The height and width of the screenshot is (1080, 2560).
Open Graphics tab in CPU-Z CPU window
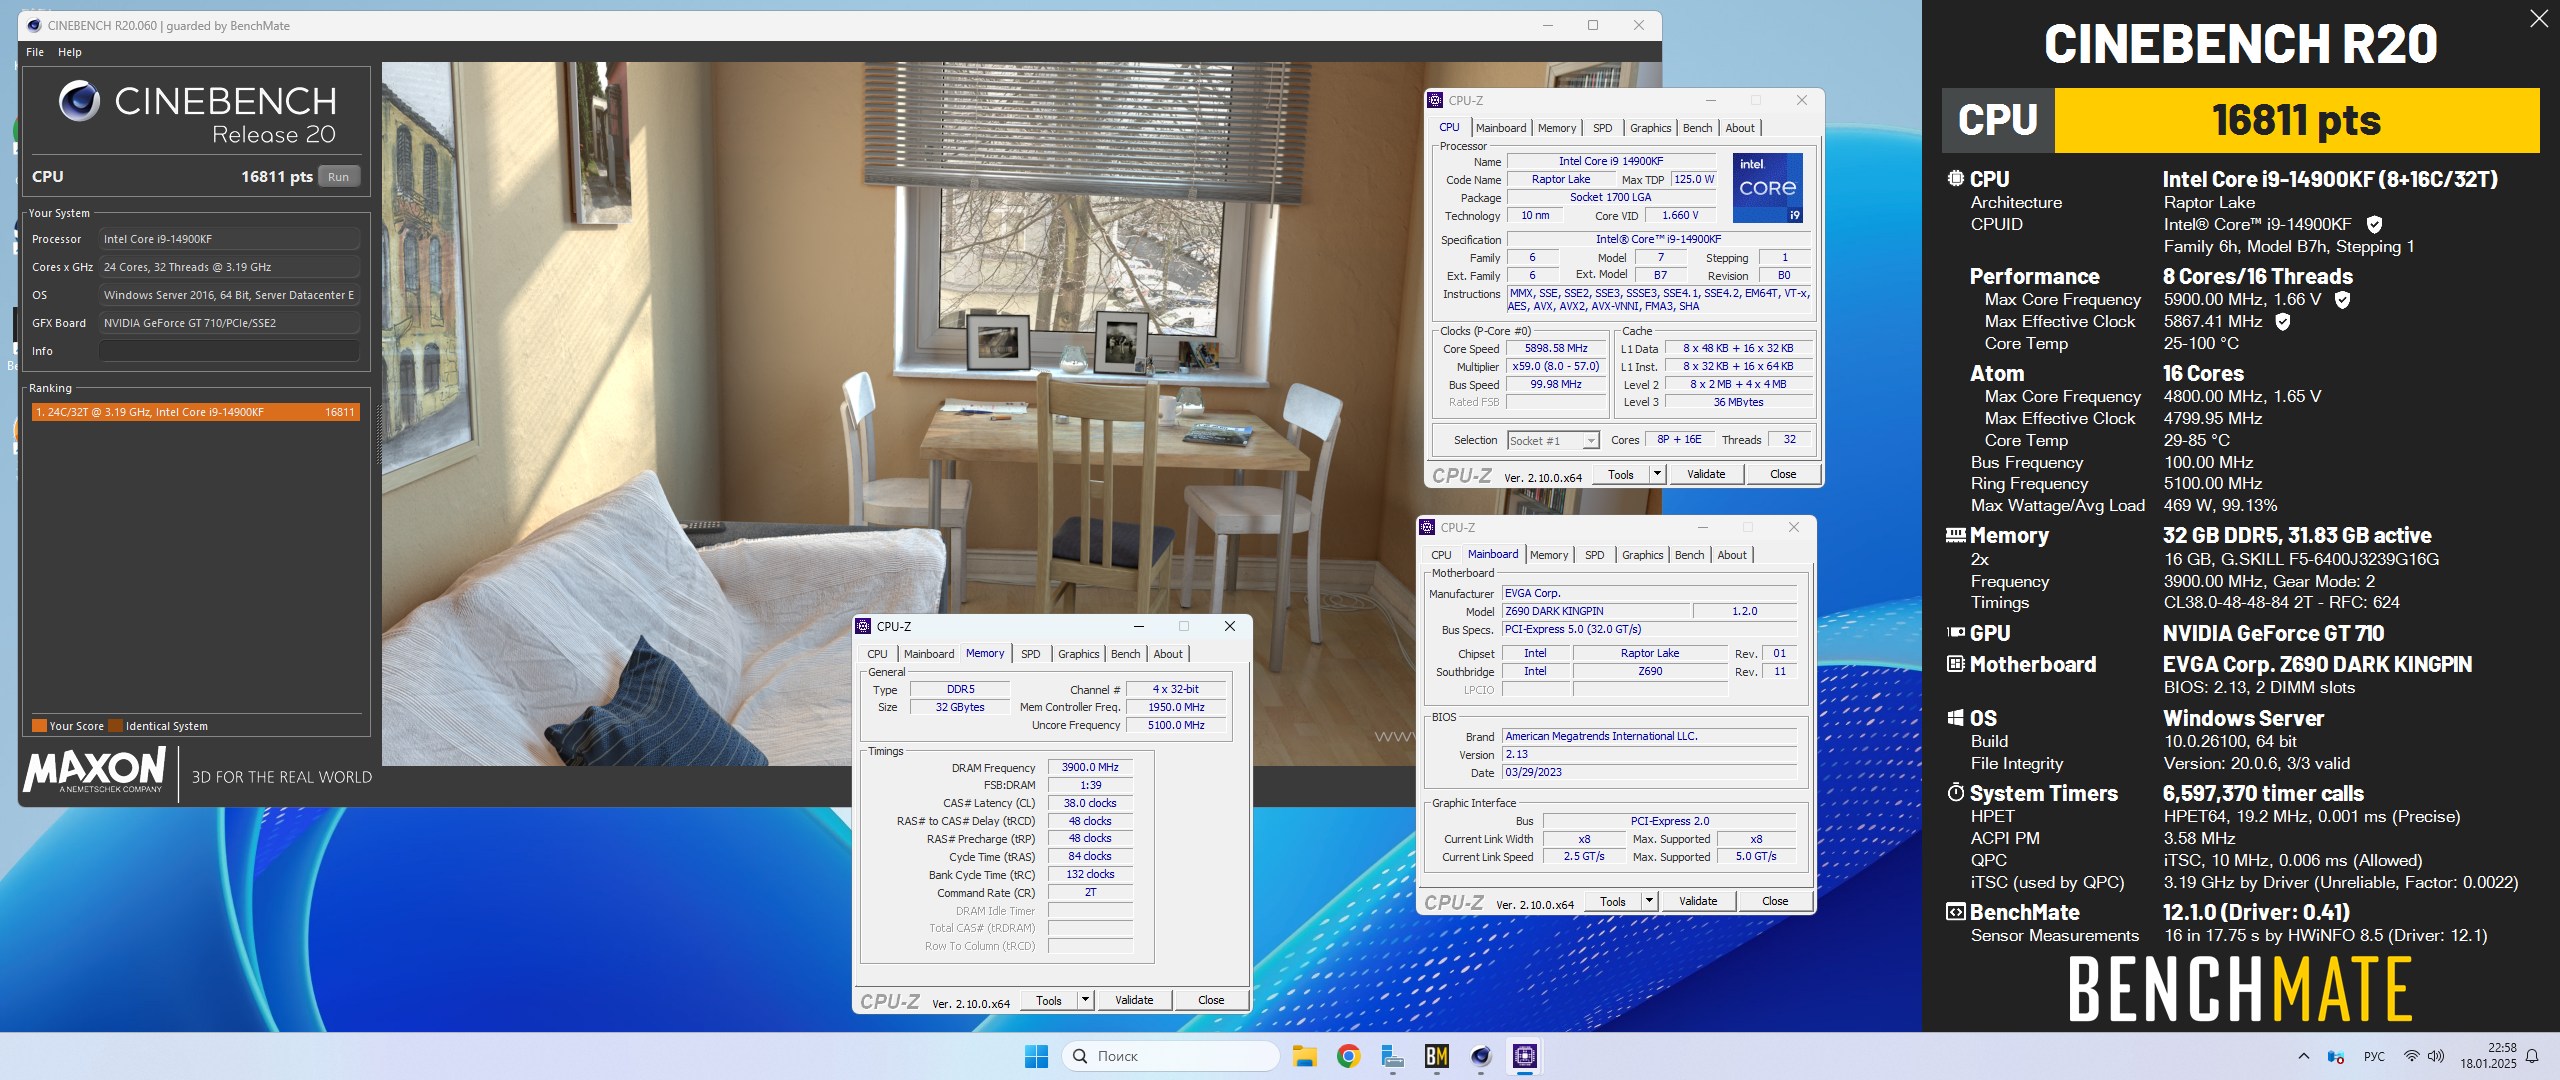point(1650,128)
